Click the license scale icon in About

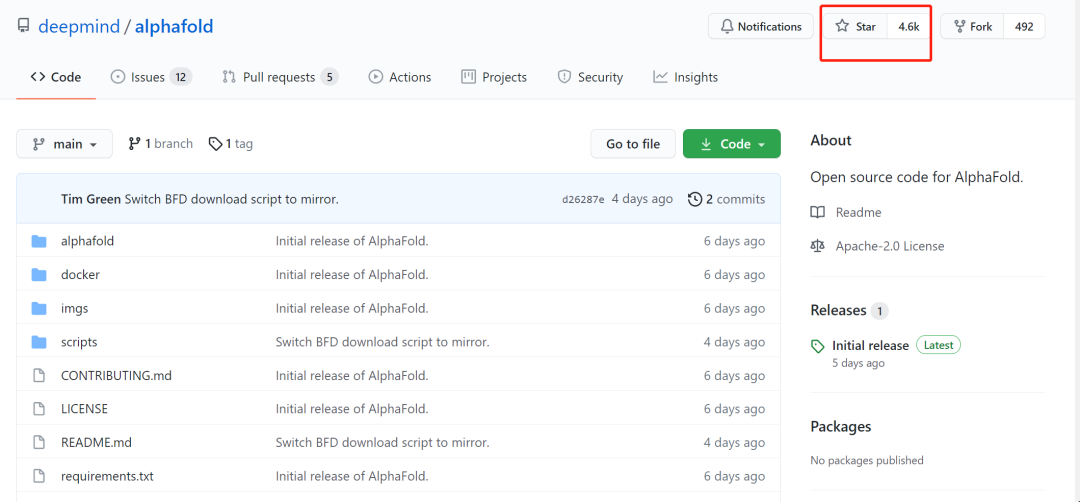click(818, 246)
